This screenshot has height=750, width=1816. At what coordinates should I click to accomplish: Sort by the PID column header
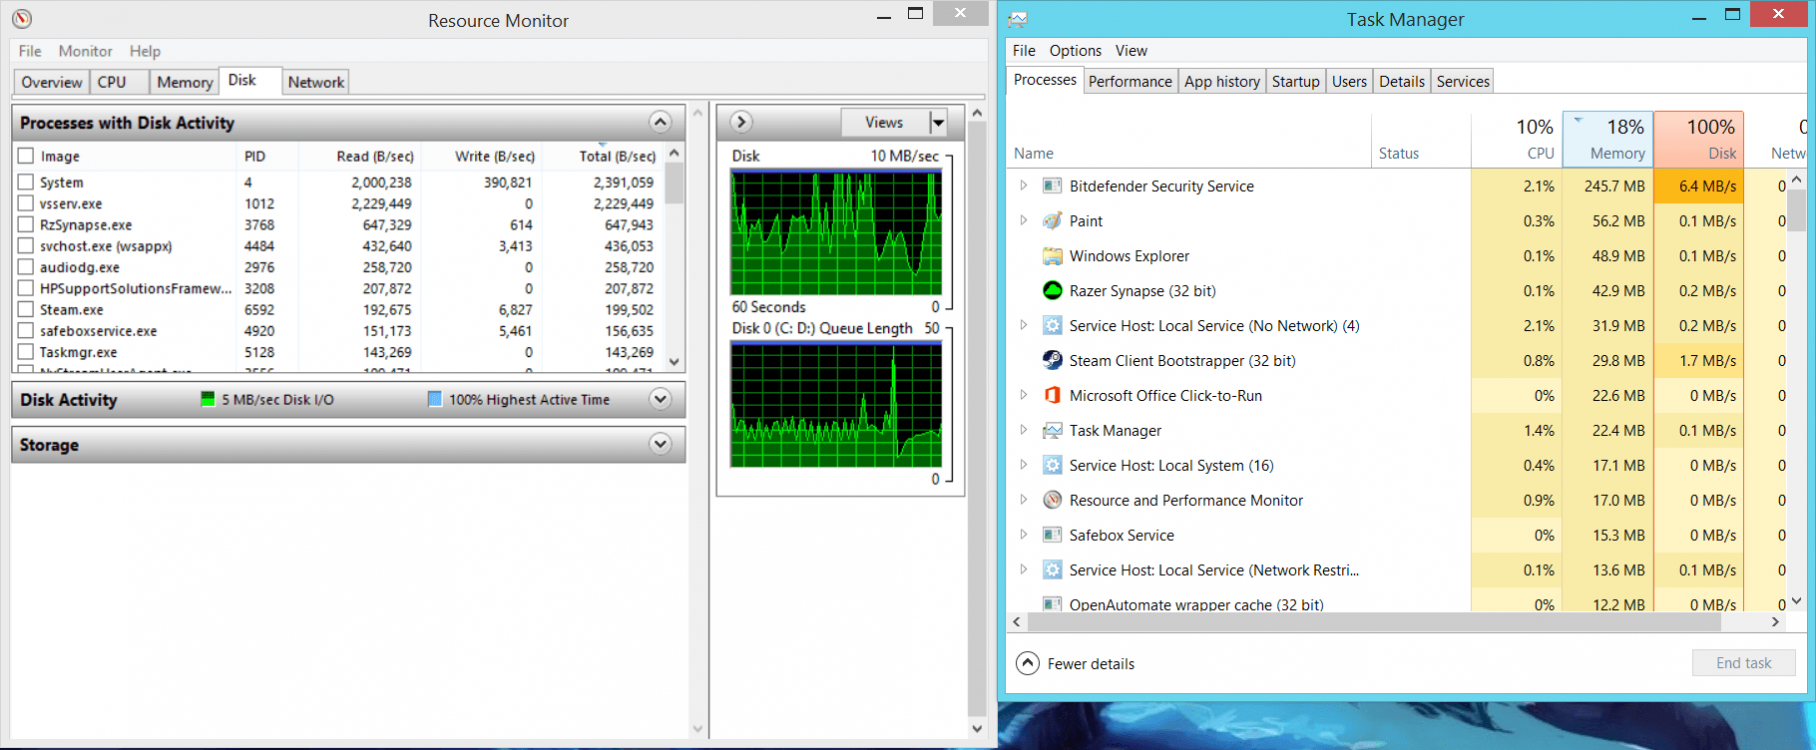(266, 156)
